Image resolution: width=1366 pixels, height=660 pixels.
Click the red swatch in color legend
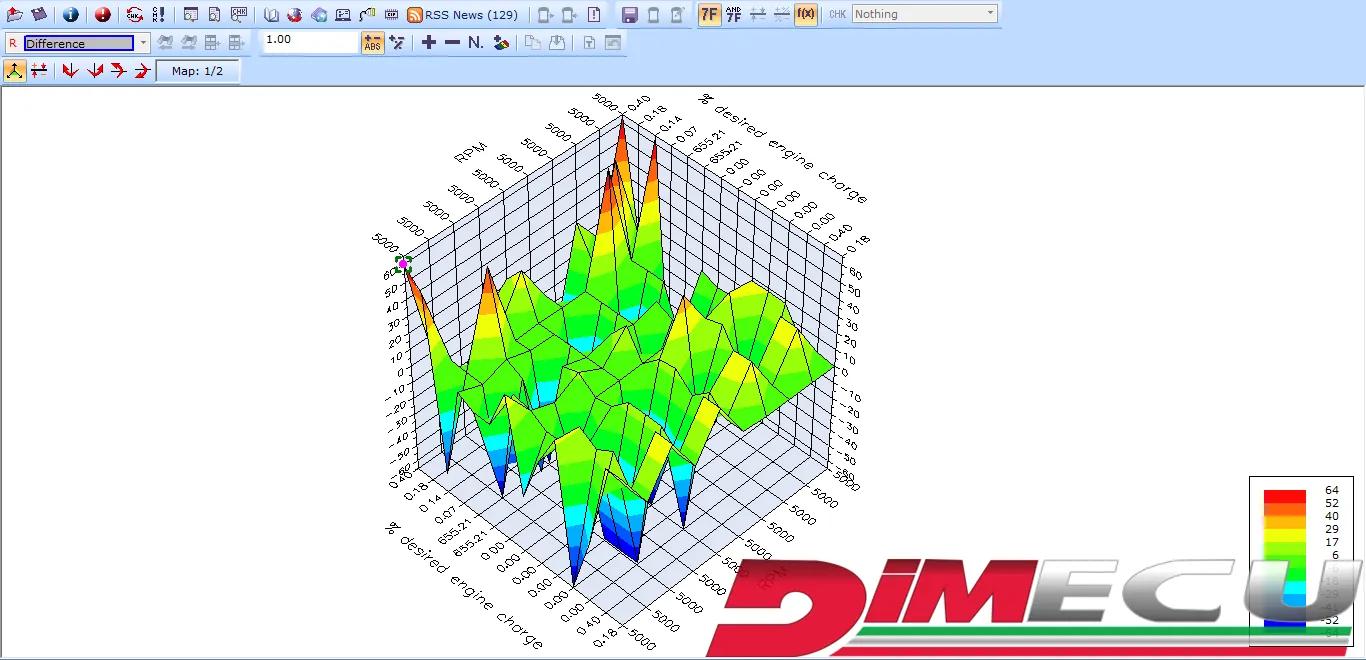pos(1284,497)
